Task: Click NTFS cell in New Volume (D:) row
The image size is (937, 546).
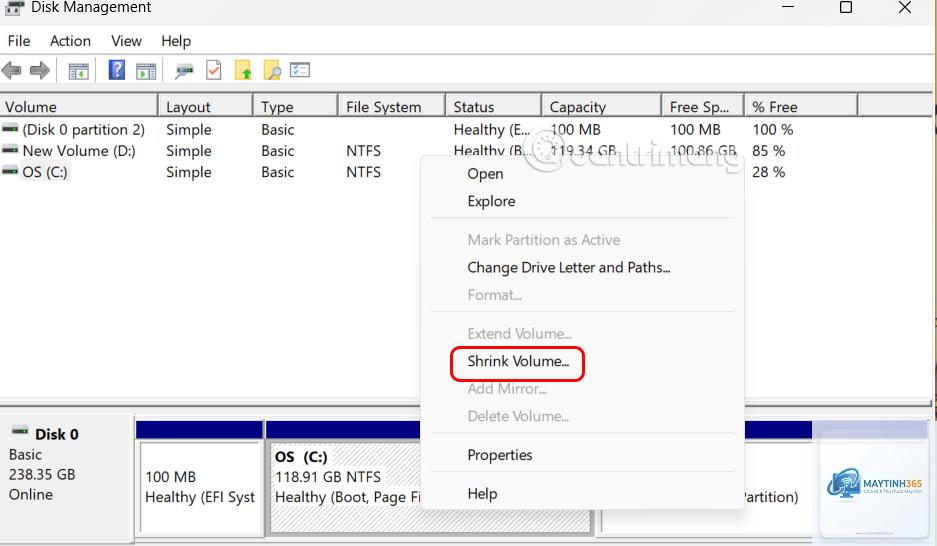Action: 363,151
